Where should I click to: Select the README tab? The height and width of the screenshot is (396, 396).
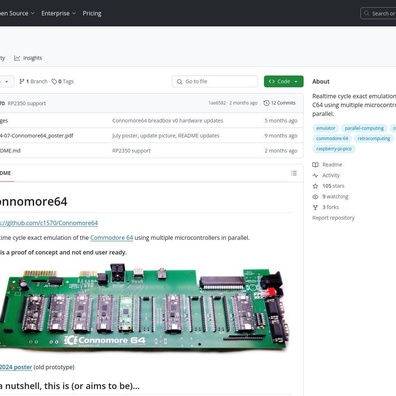point(6,173)
